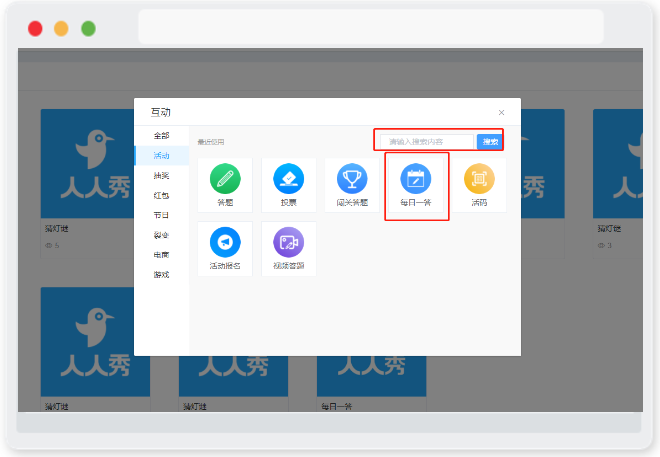Open the background 每日一答 card thumbnail
Screen dimensions: 660x457
[371, 376]
